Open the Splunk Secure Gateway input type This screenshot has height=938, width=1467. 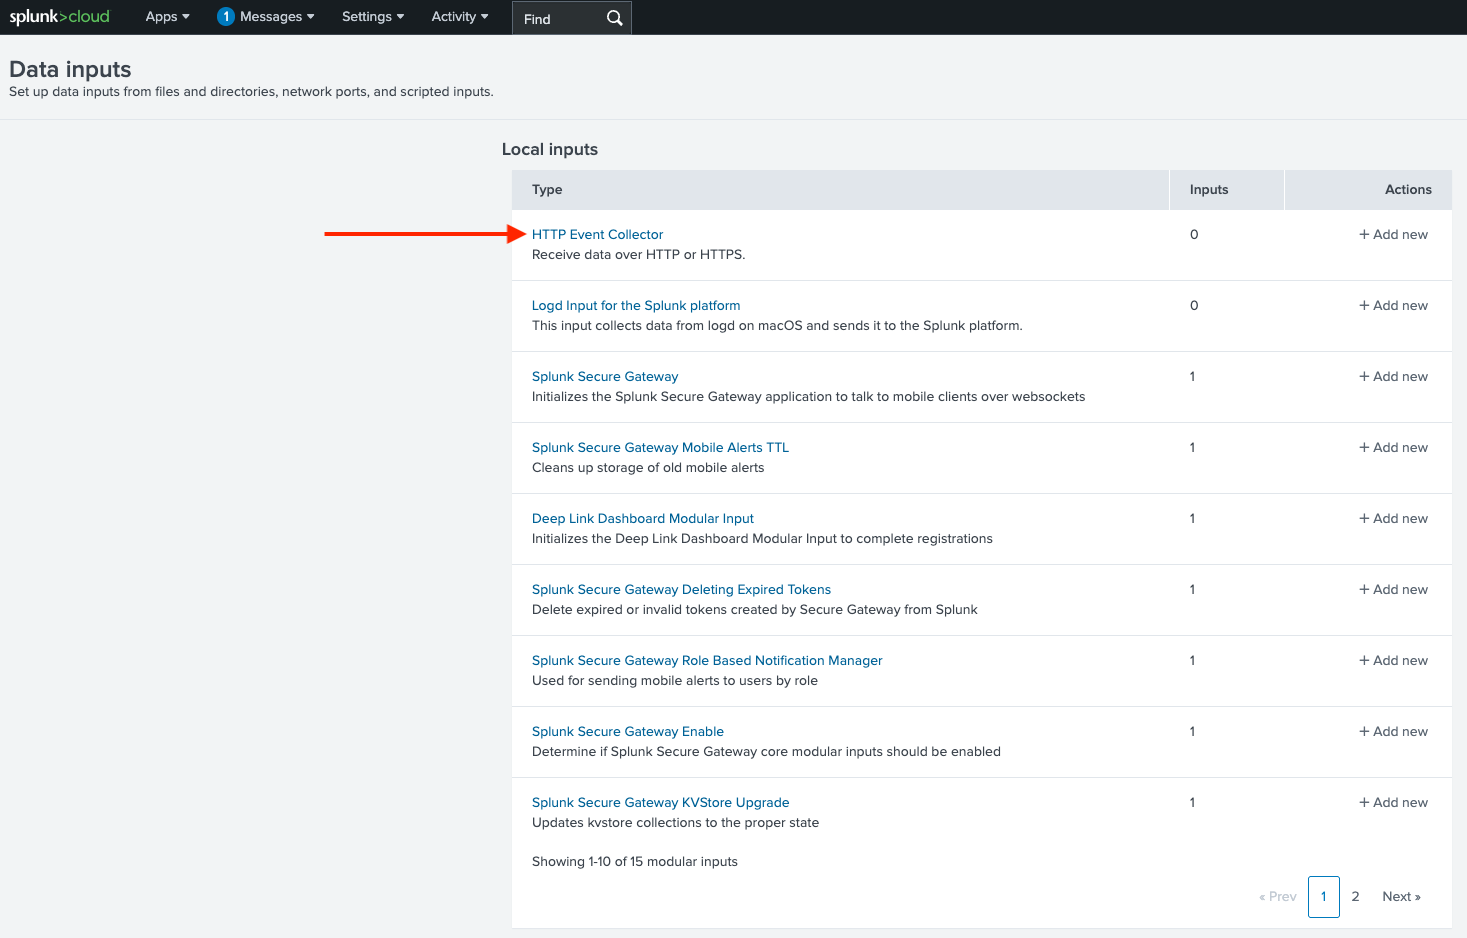point(605,376)
